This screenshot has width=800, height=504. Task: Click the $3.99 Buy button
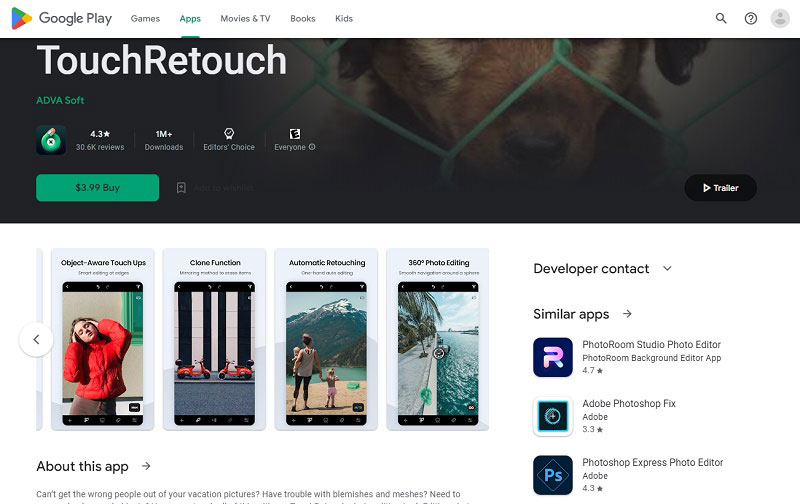click(97, 188)
